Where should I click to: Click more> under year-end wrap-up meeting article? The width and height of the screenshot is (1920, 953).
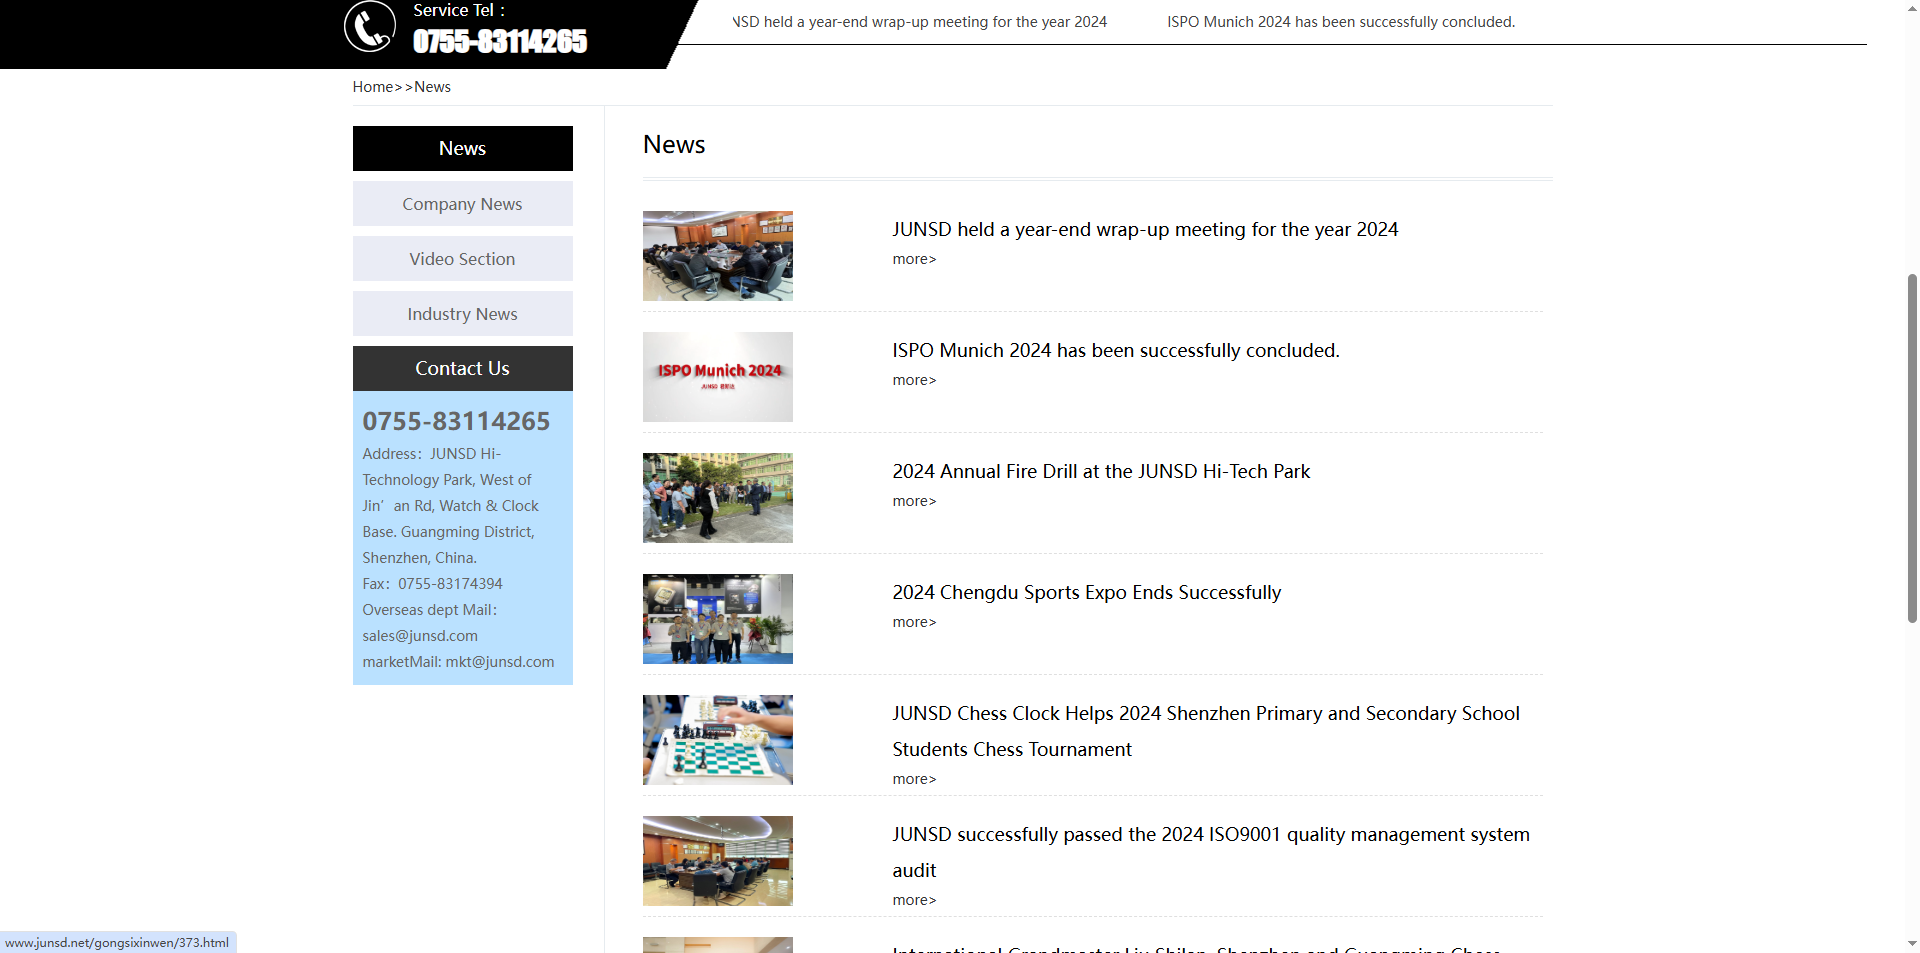click(914, 259)
